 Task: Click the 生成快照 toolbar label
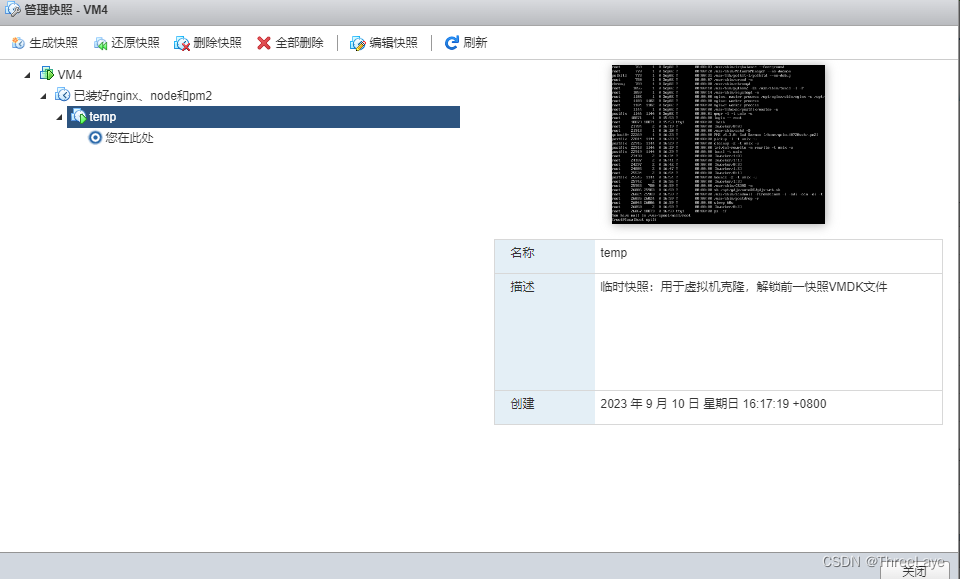(53, 43)
